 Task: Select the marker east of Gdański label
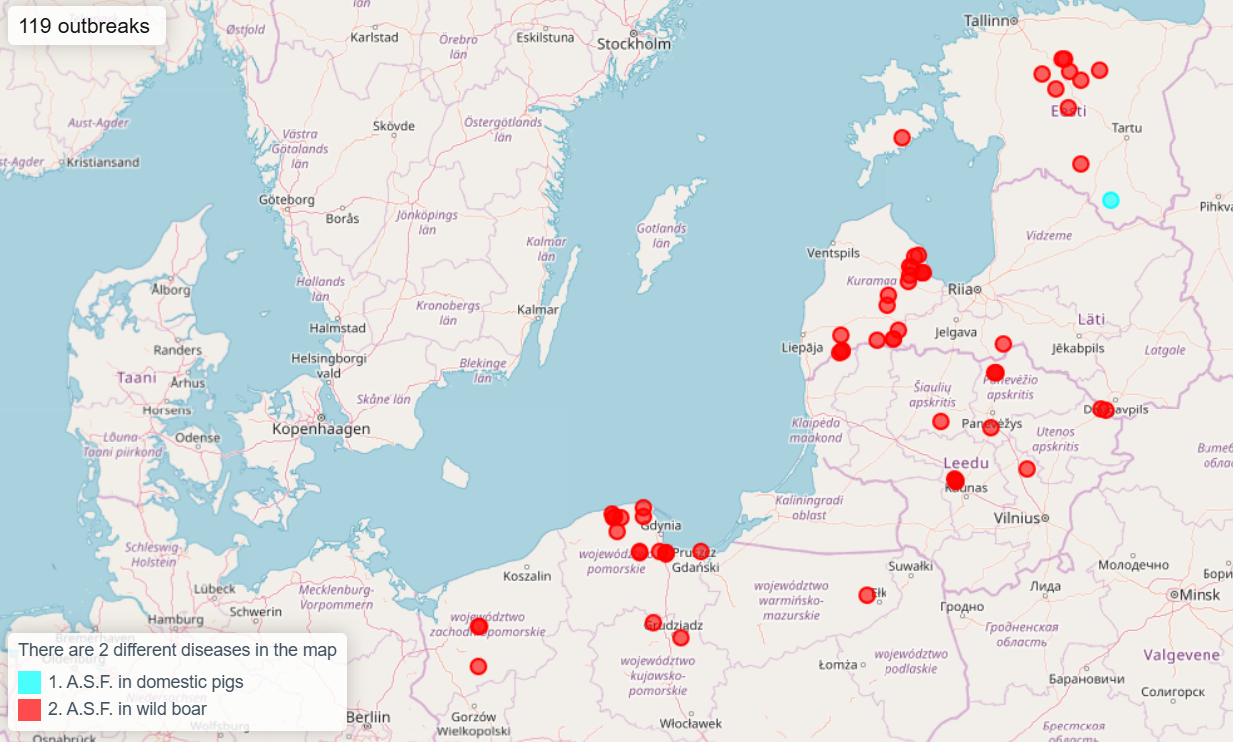click(700, 551)
